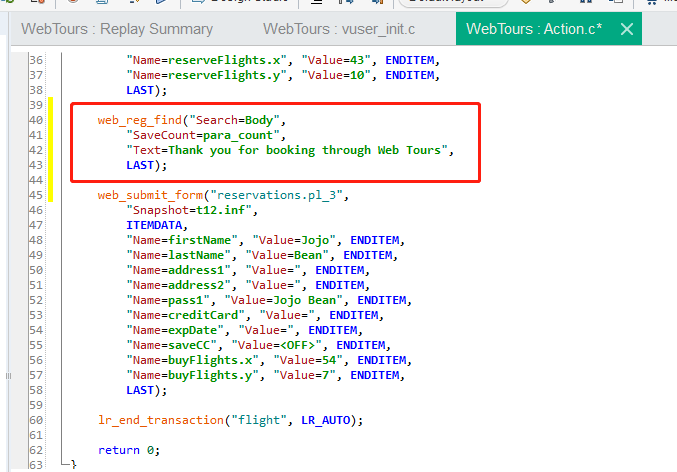677x472 pixels.
Task: Click the LAST); on line 38
Action: 146,90
